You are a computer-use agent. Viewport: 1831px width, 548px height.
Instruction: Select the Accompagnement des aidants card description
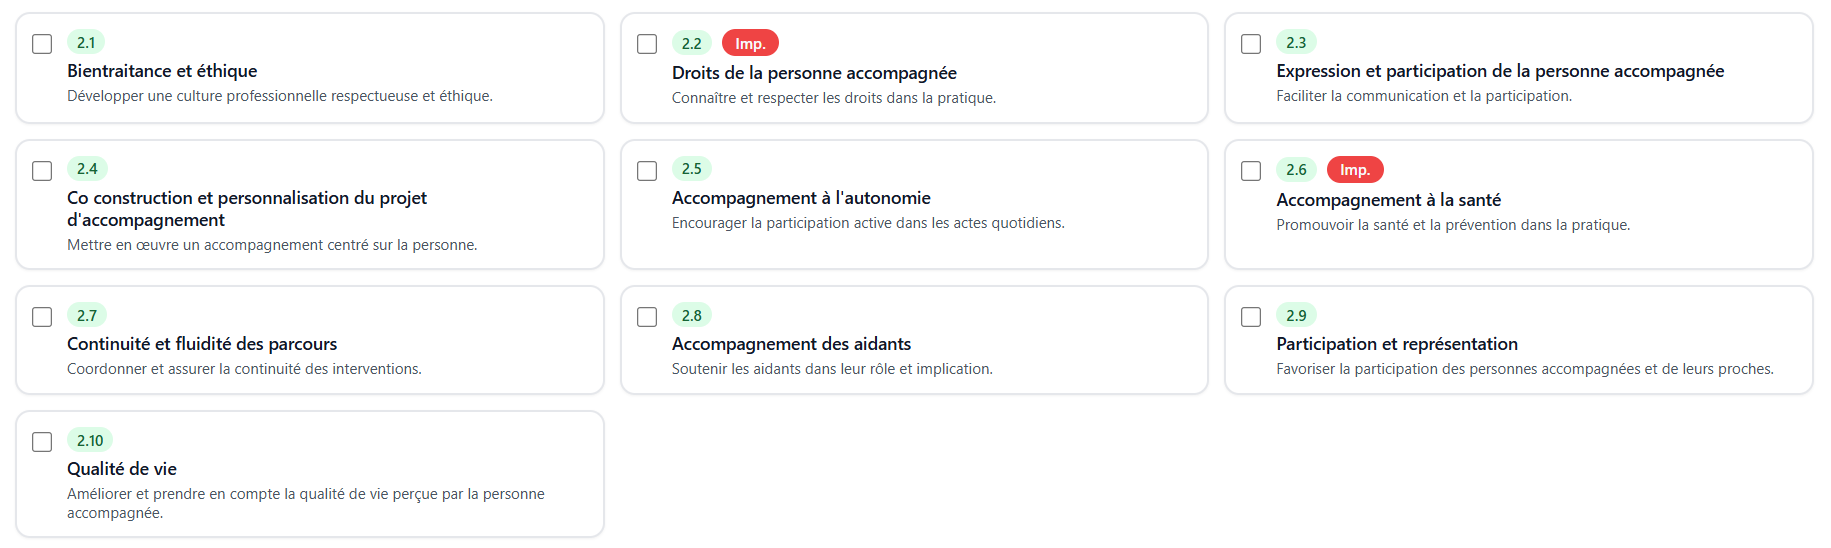click(x=832, y=369)
